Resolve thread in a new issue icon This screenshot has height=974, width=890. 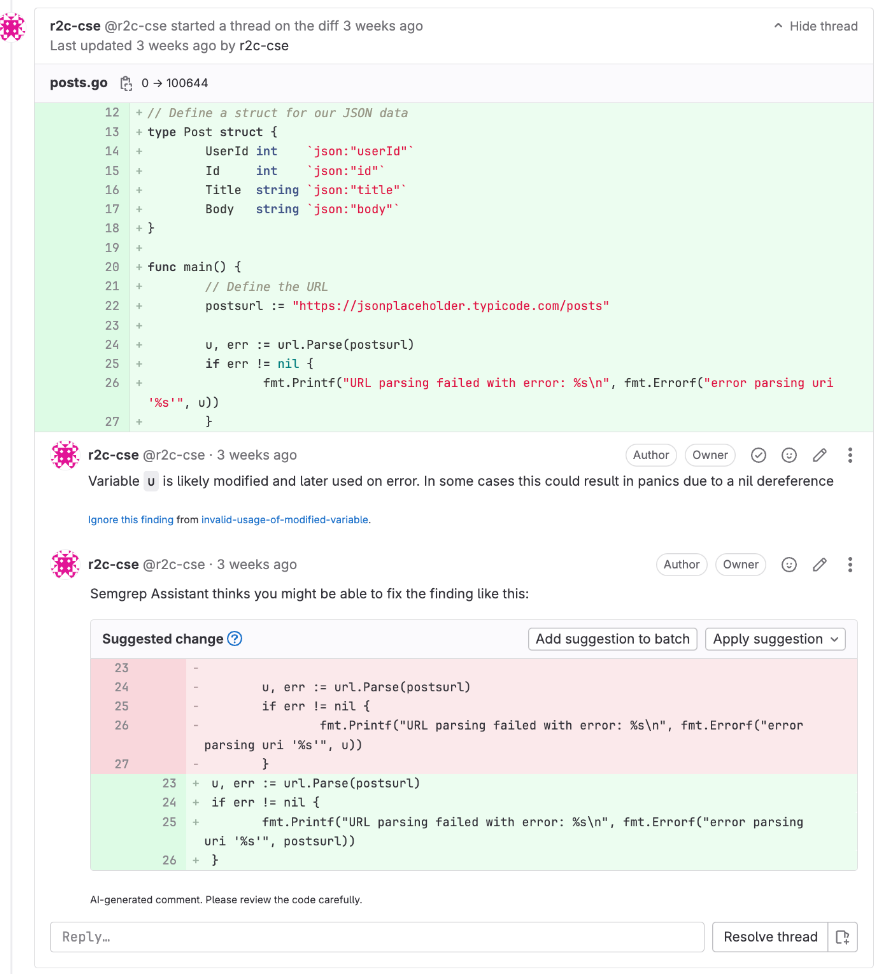pyautogui.click(x=843, y=937)
